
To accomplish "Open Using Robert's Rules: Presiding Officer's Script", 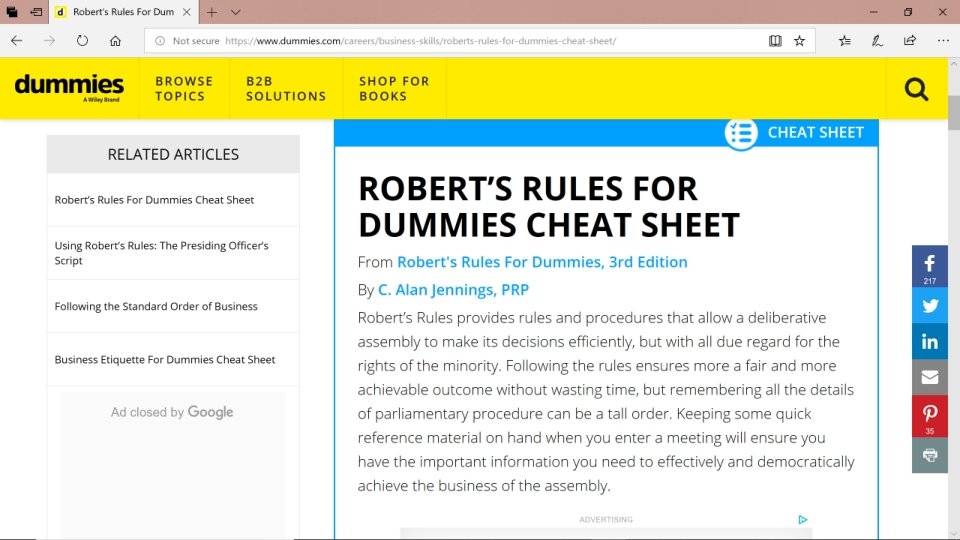I will pos(162,253).
